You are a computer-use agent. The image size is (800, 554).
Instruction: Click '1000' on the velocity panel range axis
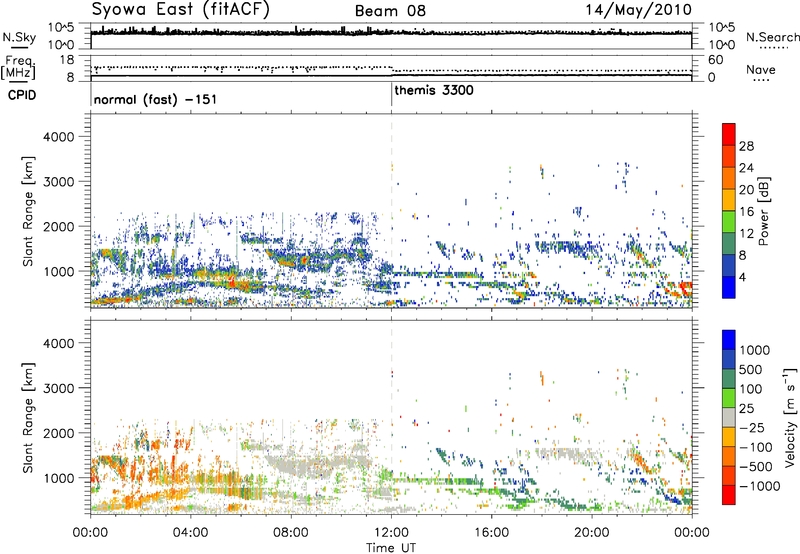click(x=59, y=478)
